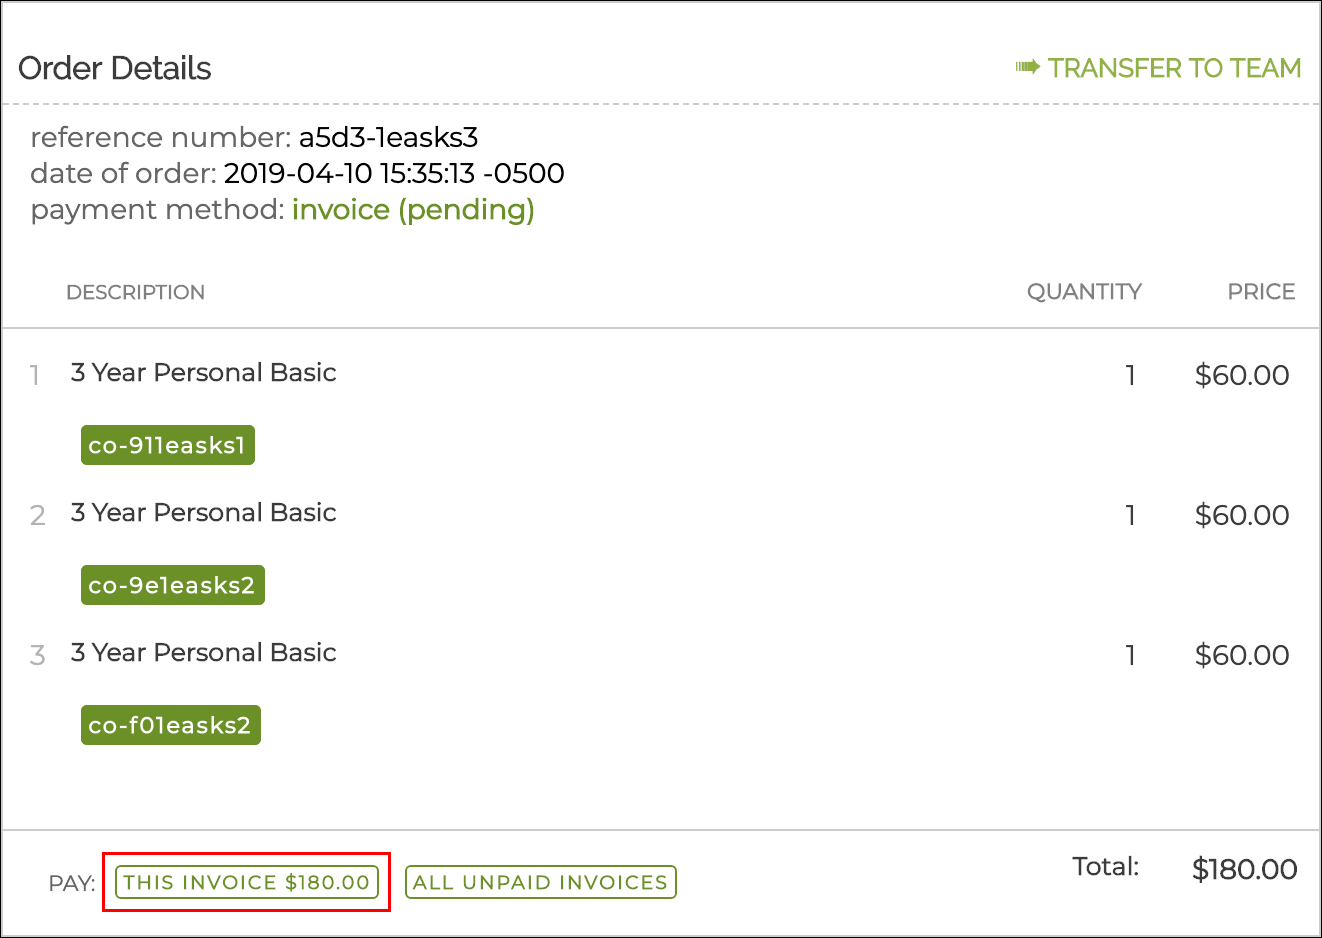
Task: Click the QUANTITY column header
Action: tap(1084, 292)
